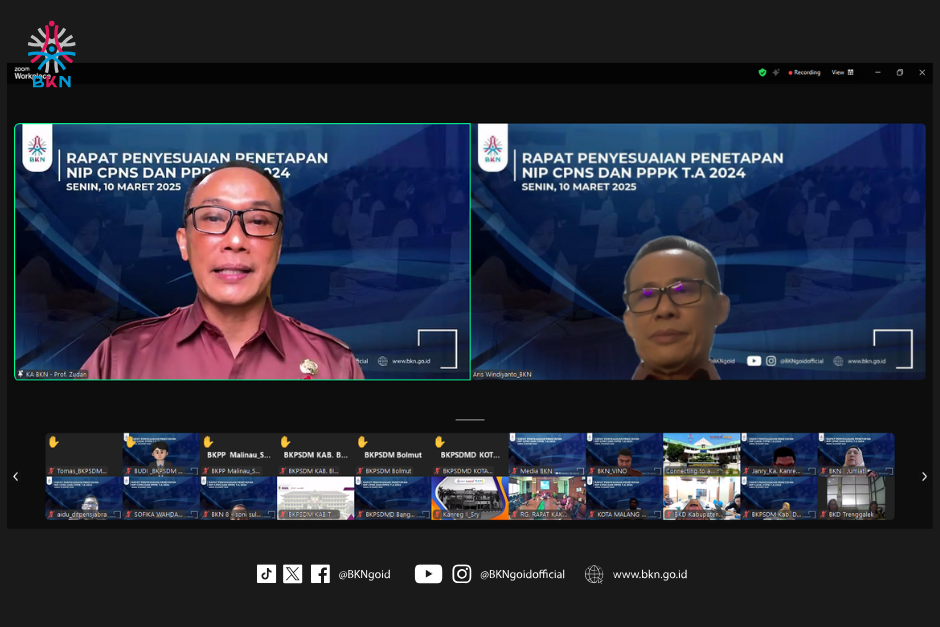Click the X (Twitter) icon in footer
Viewport: 940px width, 627px height.
[x=292, y=574]
